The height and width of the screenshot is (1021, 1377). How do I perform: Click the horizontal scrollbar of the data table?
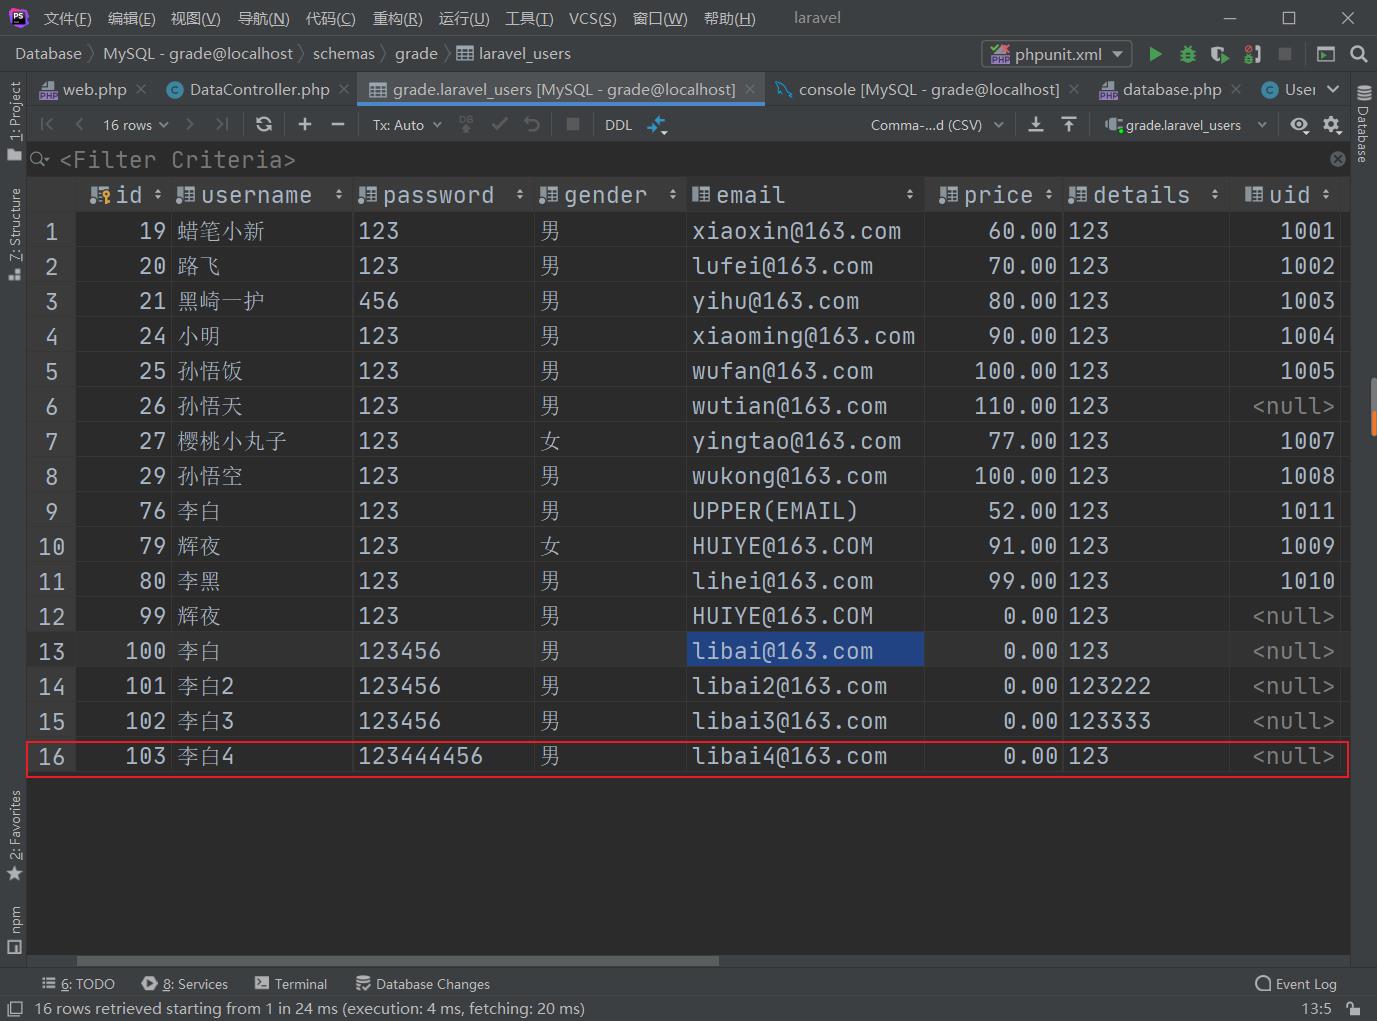398,961
